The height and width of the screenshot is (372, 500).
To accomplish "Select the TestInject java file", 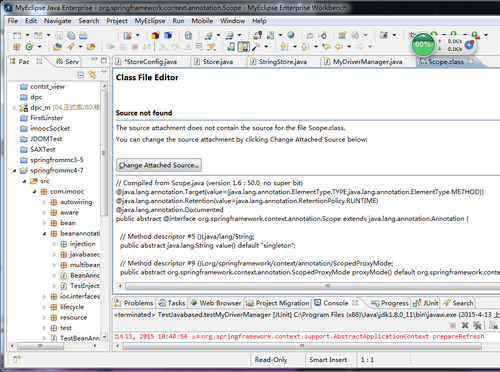I will 80,286.
